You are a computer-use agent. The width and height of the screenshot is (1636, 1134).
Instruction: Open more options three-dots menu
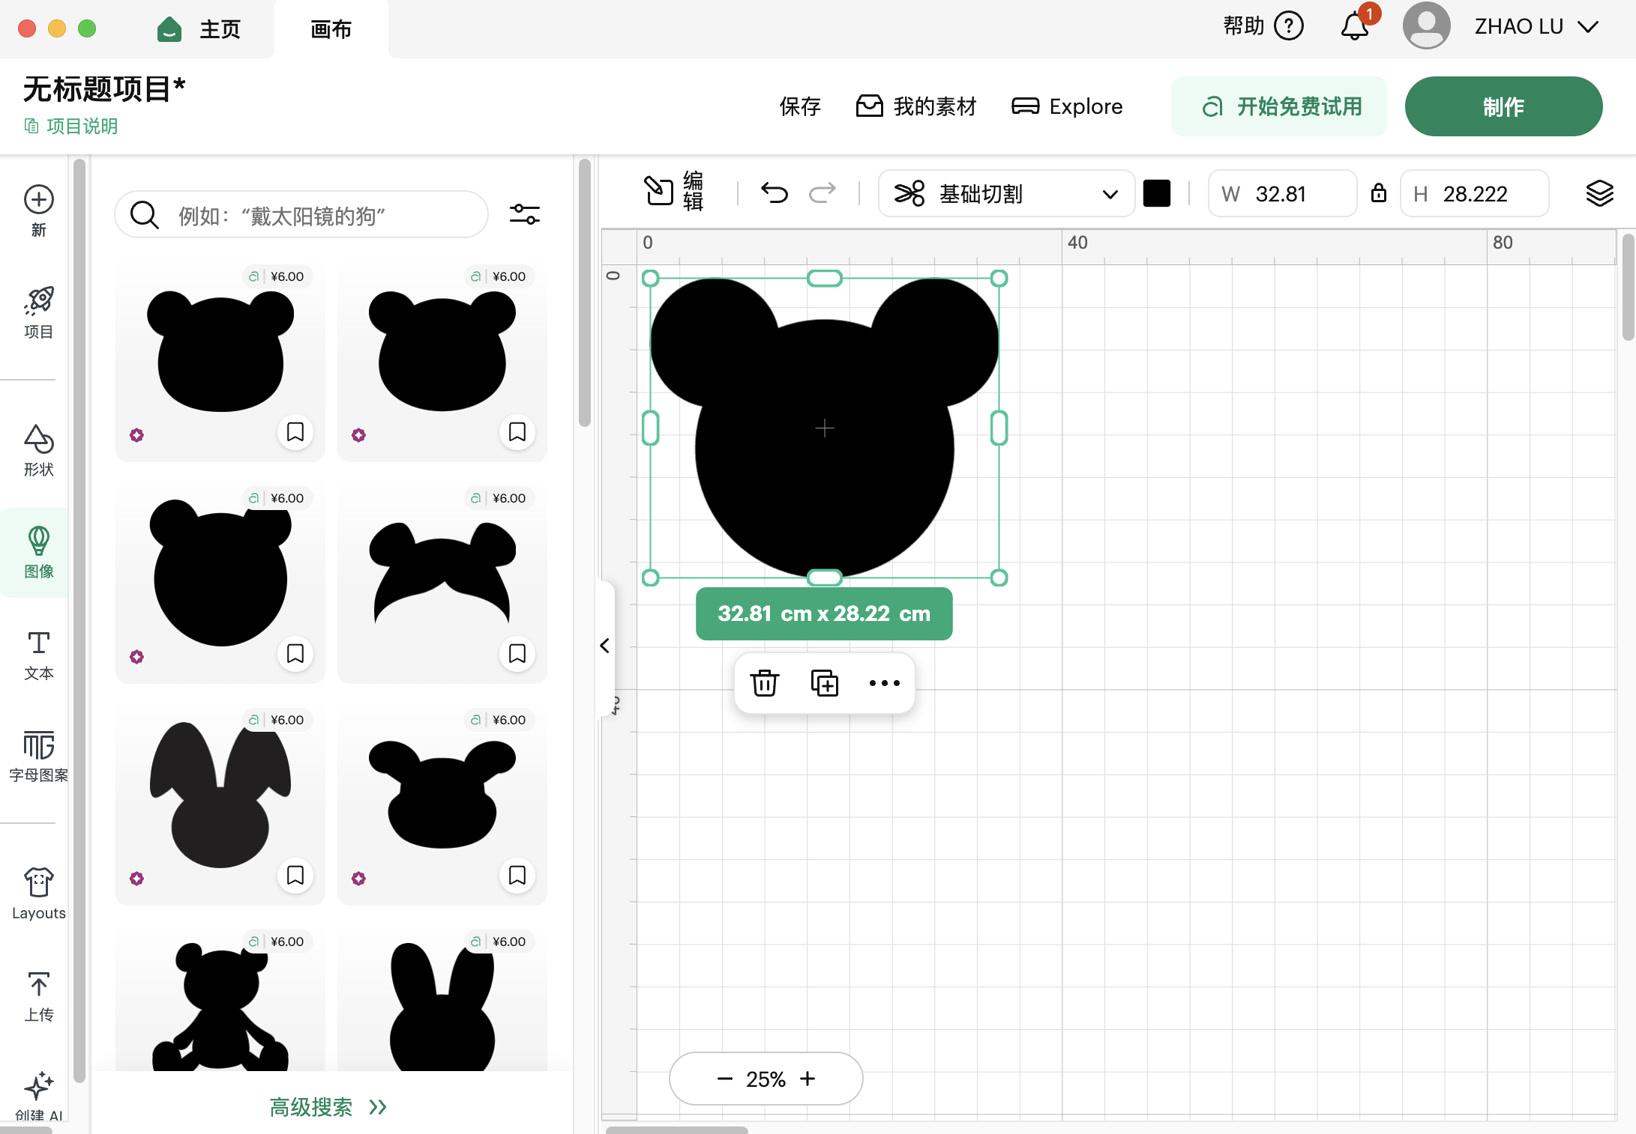point(885,683)
